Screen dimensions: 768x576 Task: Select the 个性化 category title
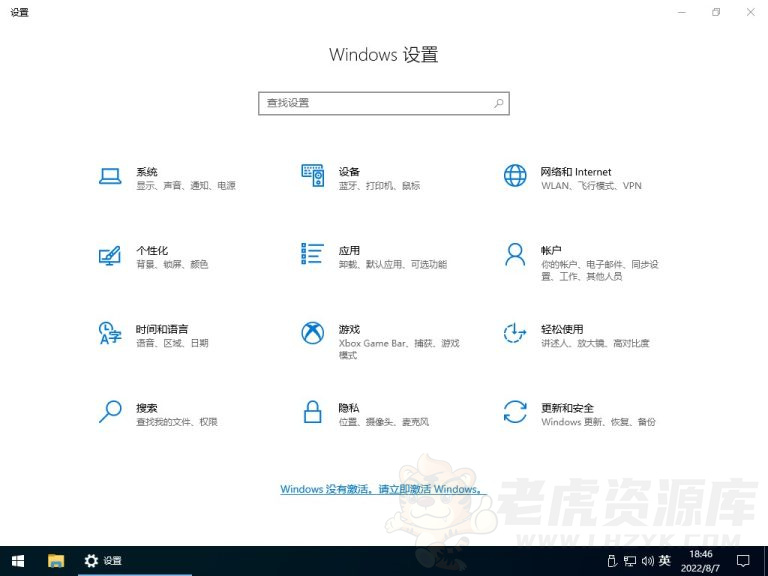[x=152, y=250]
